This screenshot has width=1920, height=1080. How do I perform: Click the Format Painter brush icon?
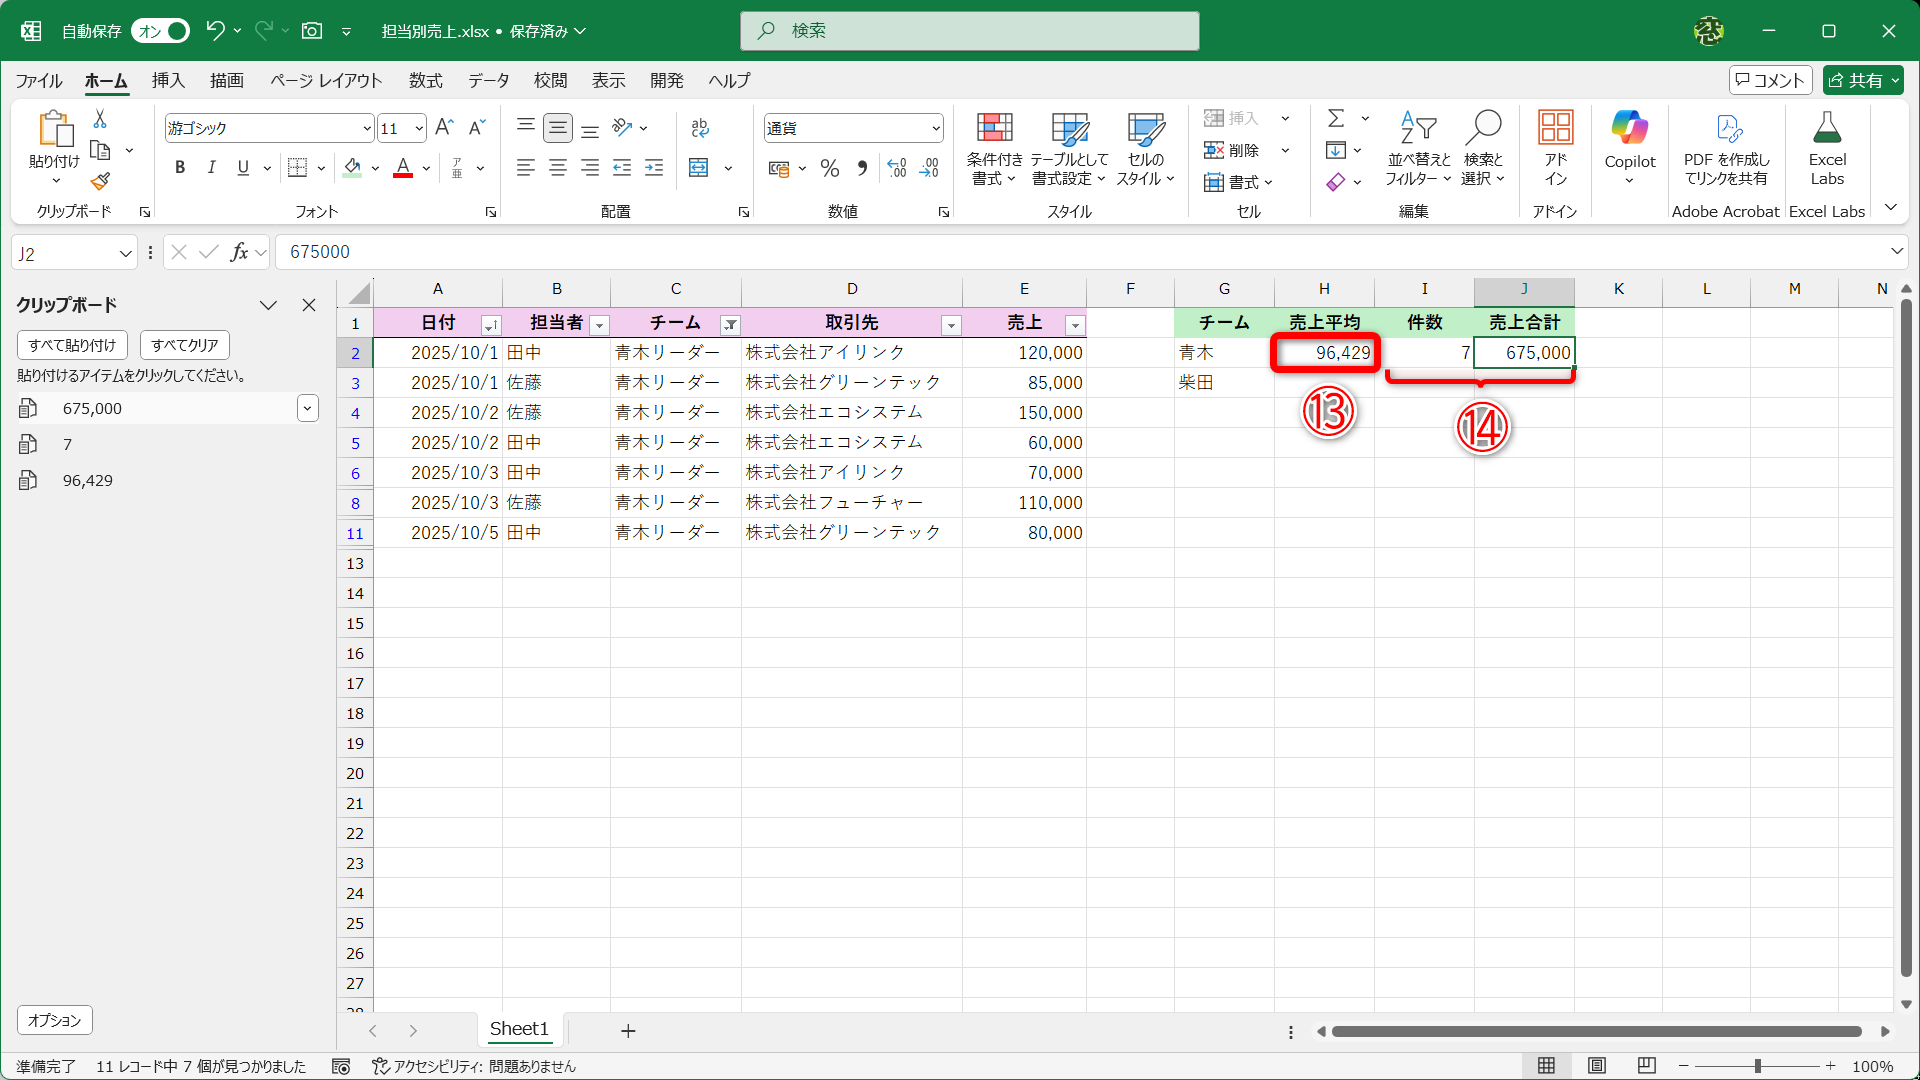pyautogui.click(x=100, y=181)
